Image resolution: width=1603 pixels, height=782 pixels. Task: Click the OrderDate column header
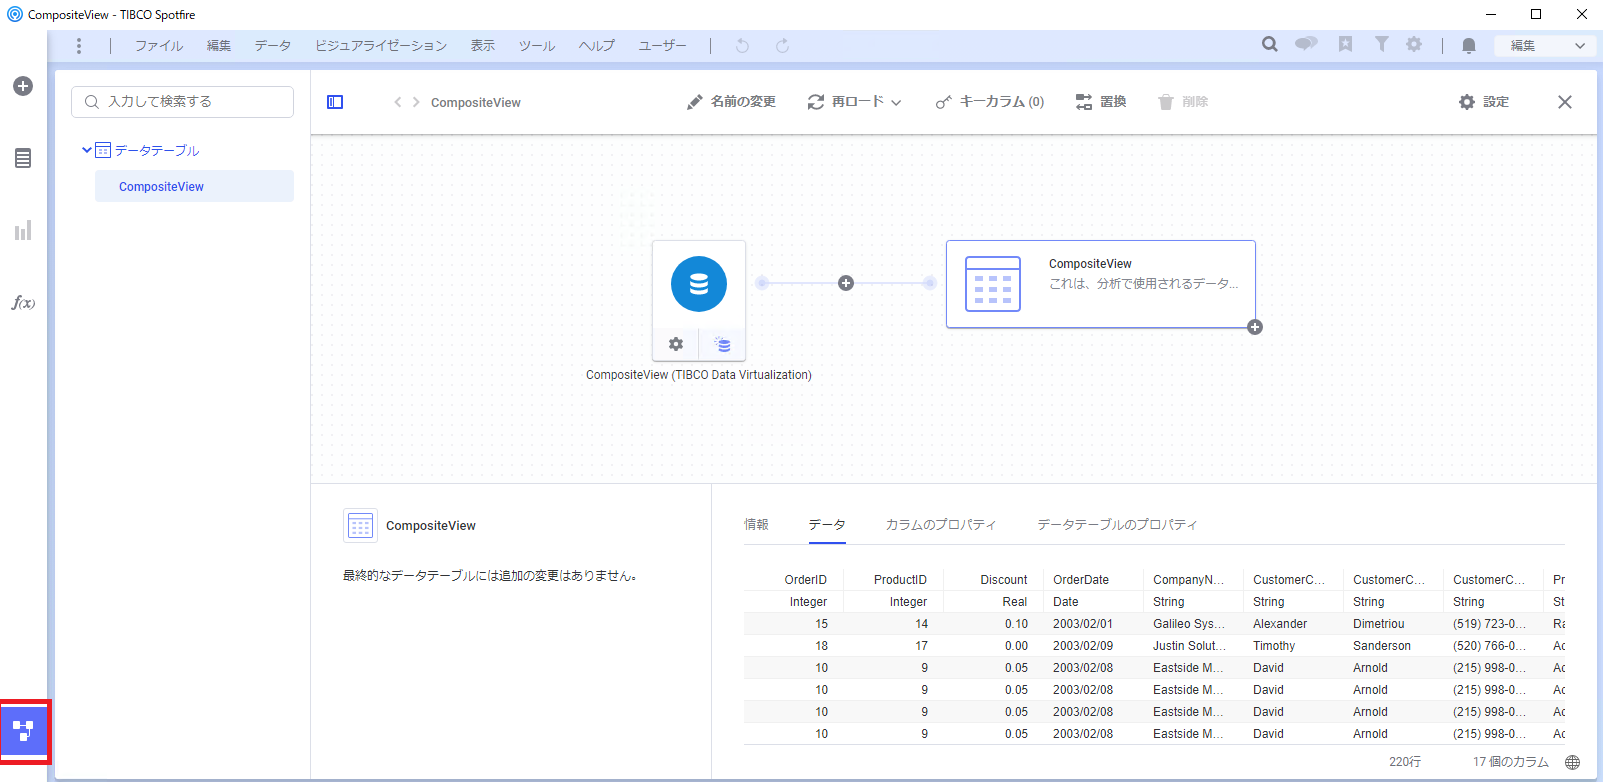click(x=1081, y=580)
